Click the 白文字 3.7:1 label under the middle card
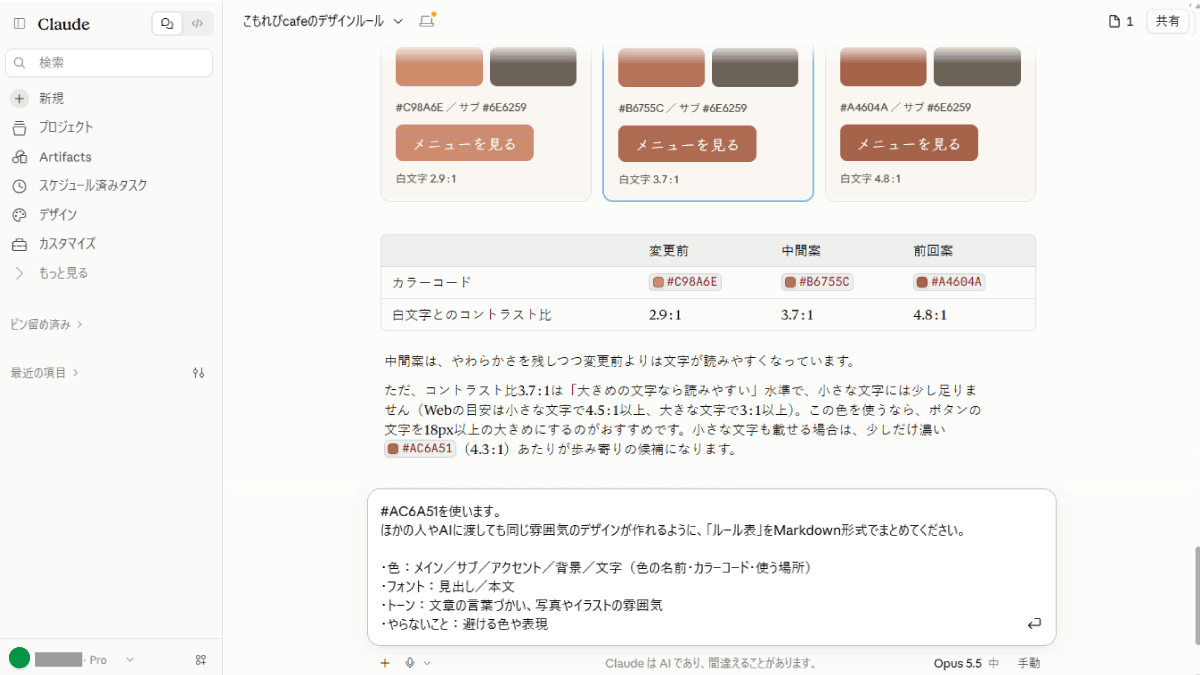The image size is (1200, 675). click(x=649, y=180)
